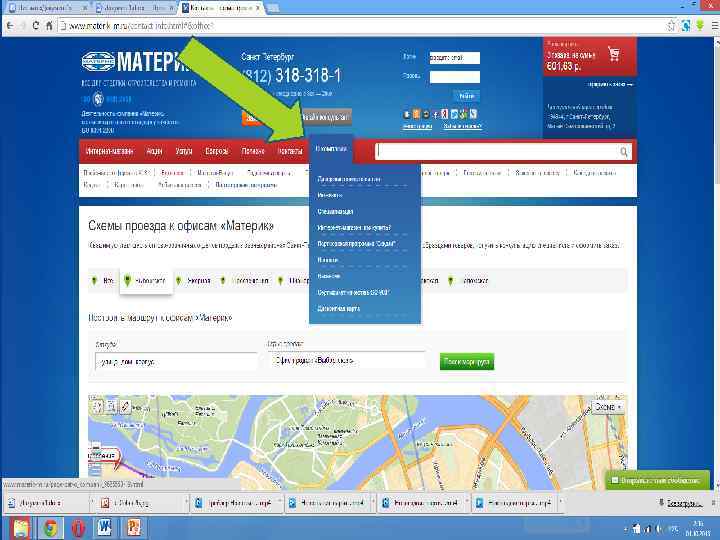Log in via the Facebook icon
Image resolution: width=720 pixels, height=540 pixels.
pos(435,114)
